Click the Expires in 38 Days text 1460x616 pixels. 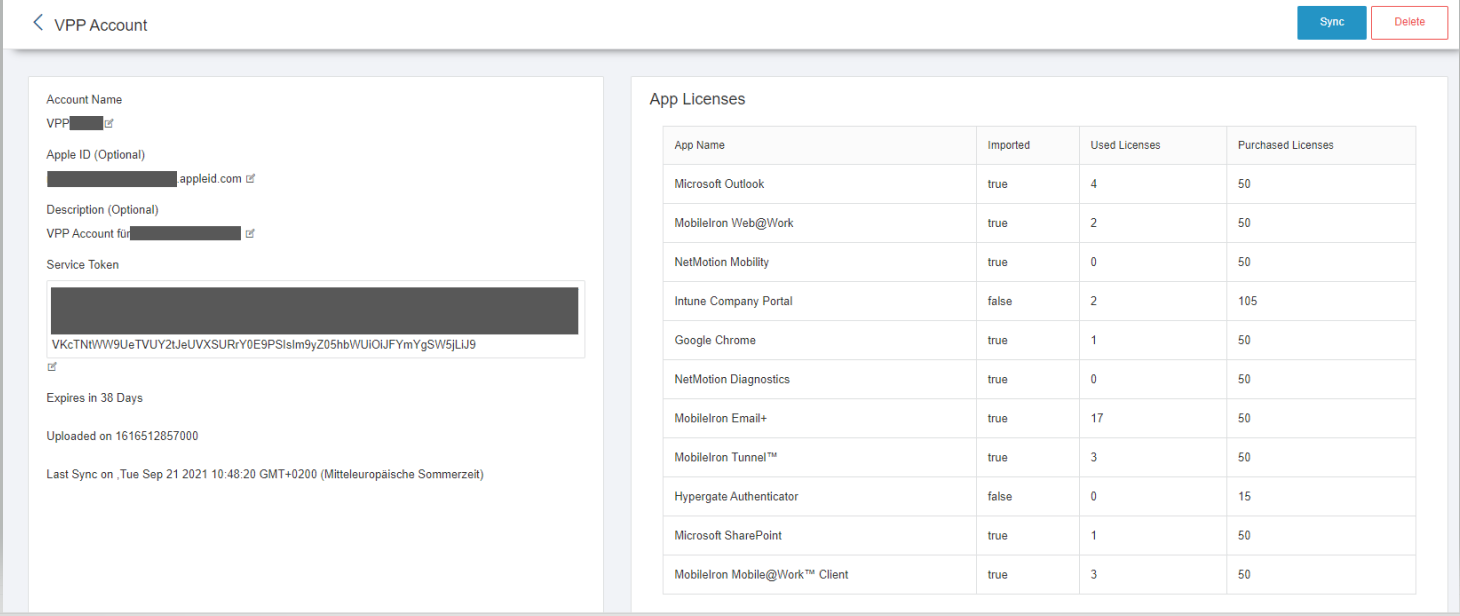[x=95, y=398]
